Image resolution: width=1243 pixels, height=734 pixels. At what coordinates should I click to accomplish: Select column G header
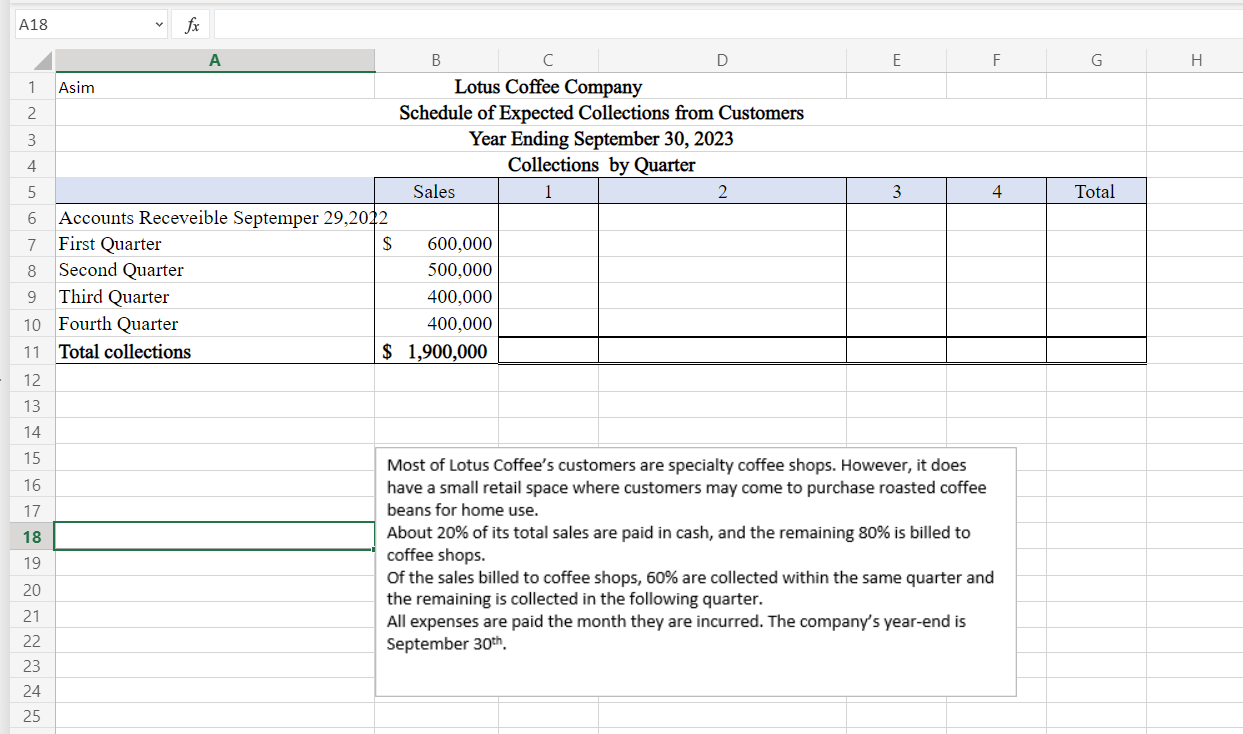pos(1095,61)
